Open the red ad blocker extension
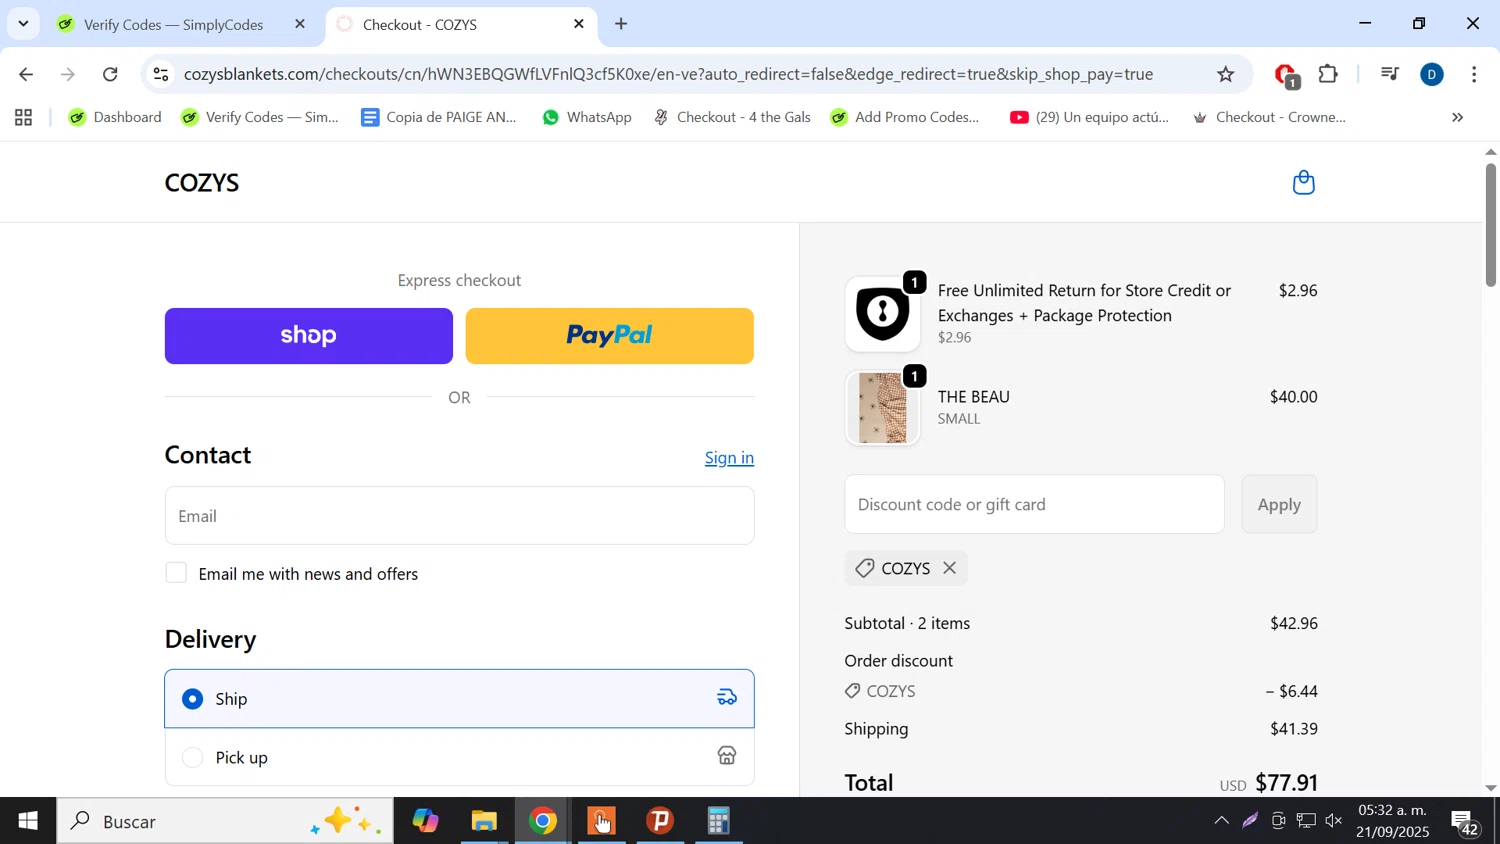This screenshot has width=1500, height=844. (1286, 75)
